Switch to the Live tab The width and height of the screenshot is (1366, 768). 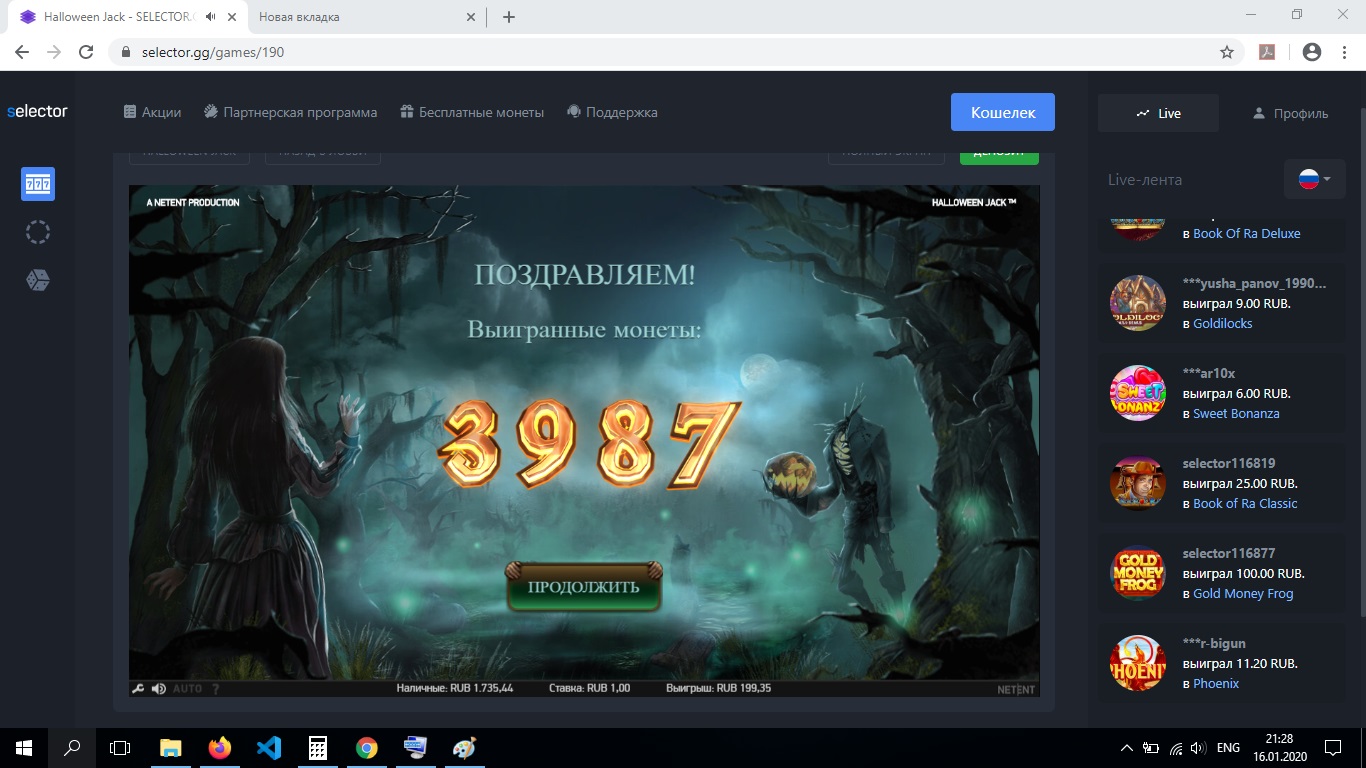pos(1158,113)
